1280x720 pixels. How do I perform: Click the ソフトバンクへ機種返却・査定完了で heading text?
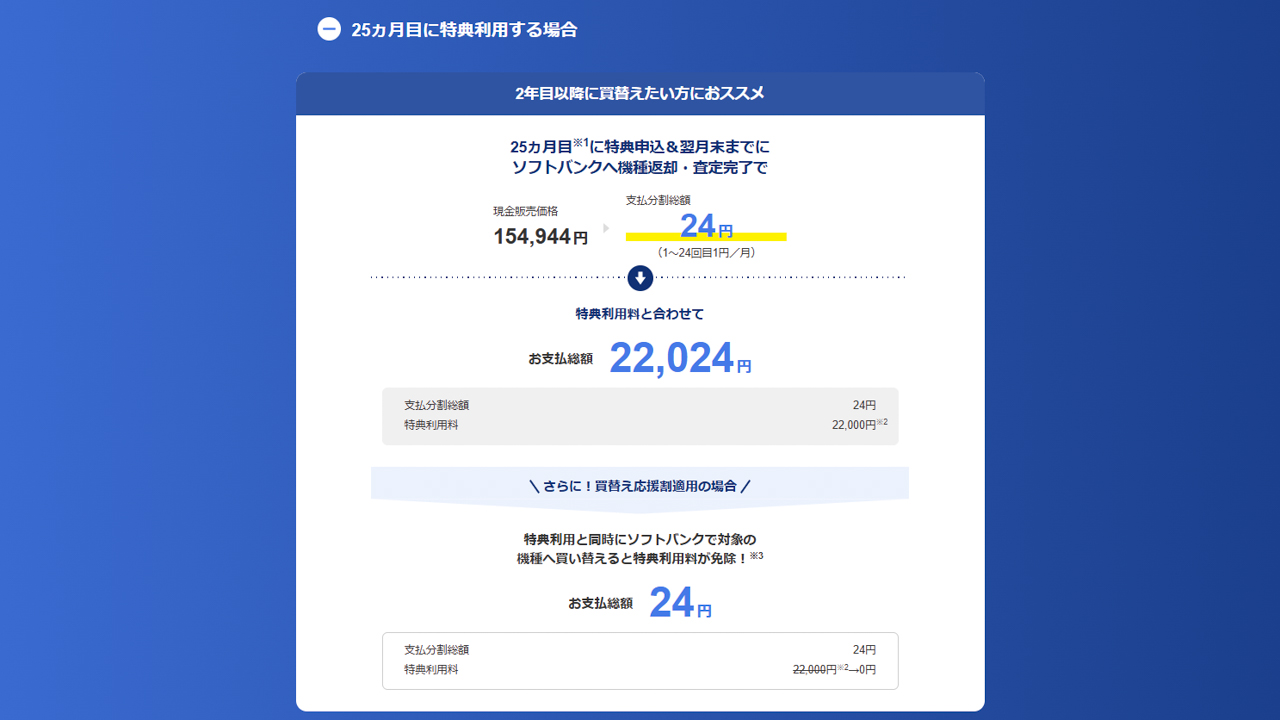coord(640,168)
